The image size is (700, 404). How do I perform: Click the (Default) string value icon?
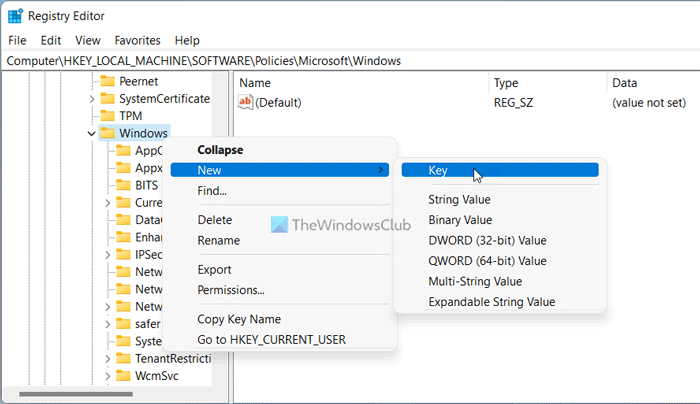[x=245, y=102]
